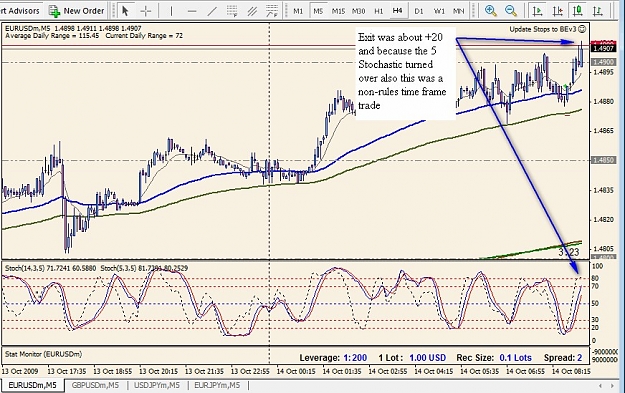The width and height of the screenshot is (625, 393).
Task: Choose the horizontal line drawing tool
Action: pyautogui.click(x=192, y=11)
